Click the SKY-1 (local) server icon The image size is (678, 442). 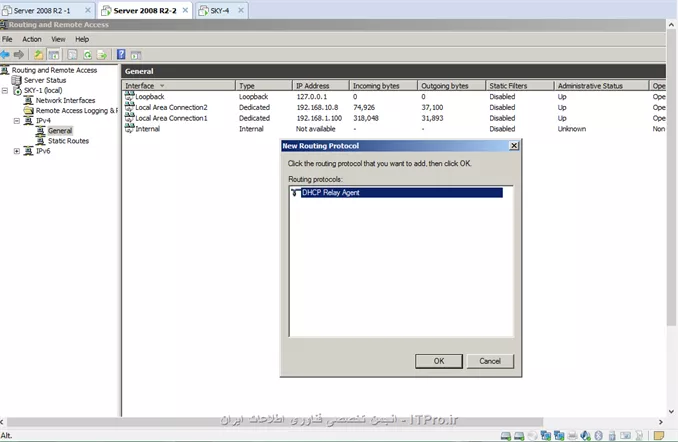(17, 90)
